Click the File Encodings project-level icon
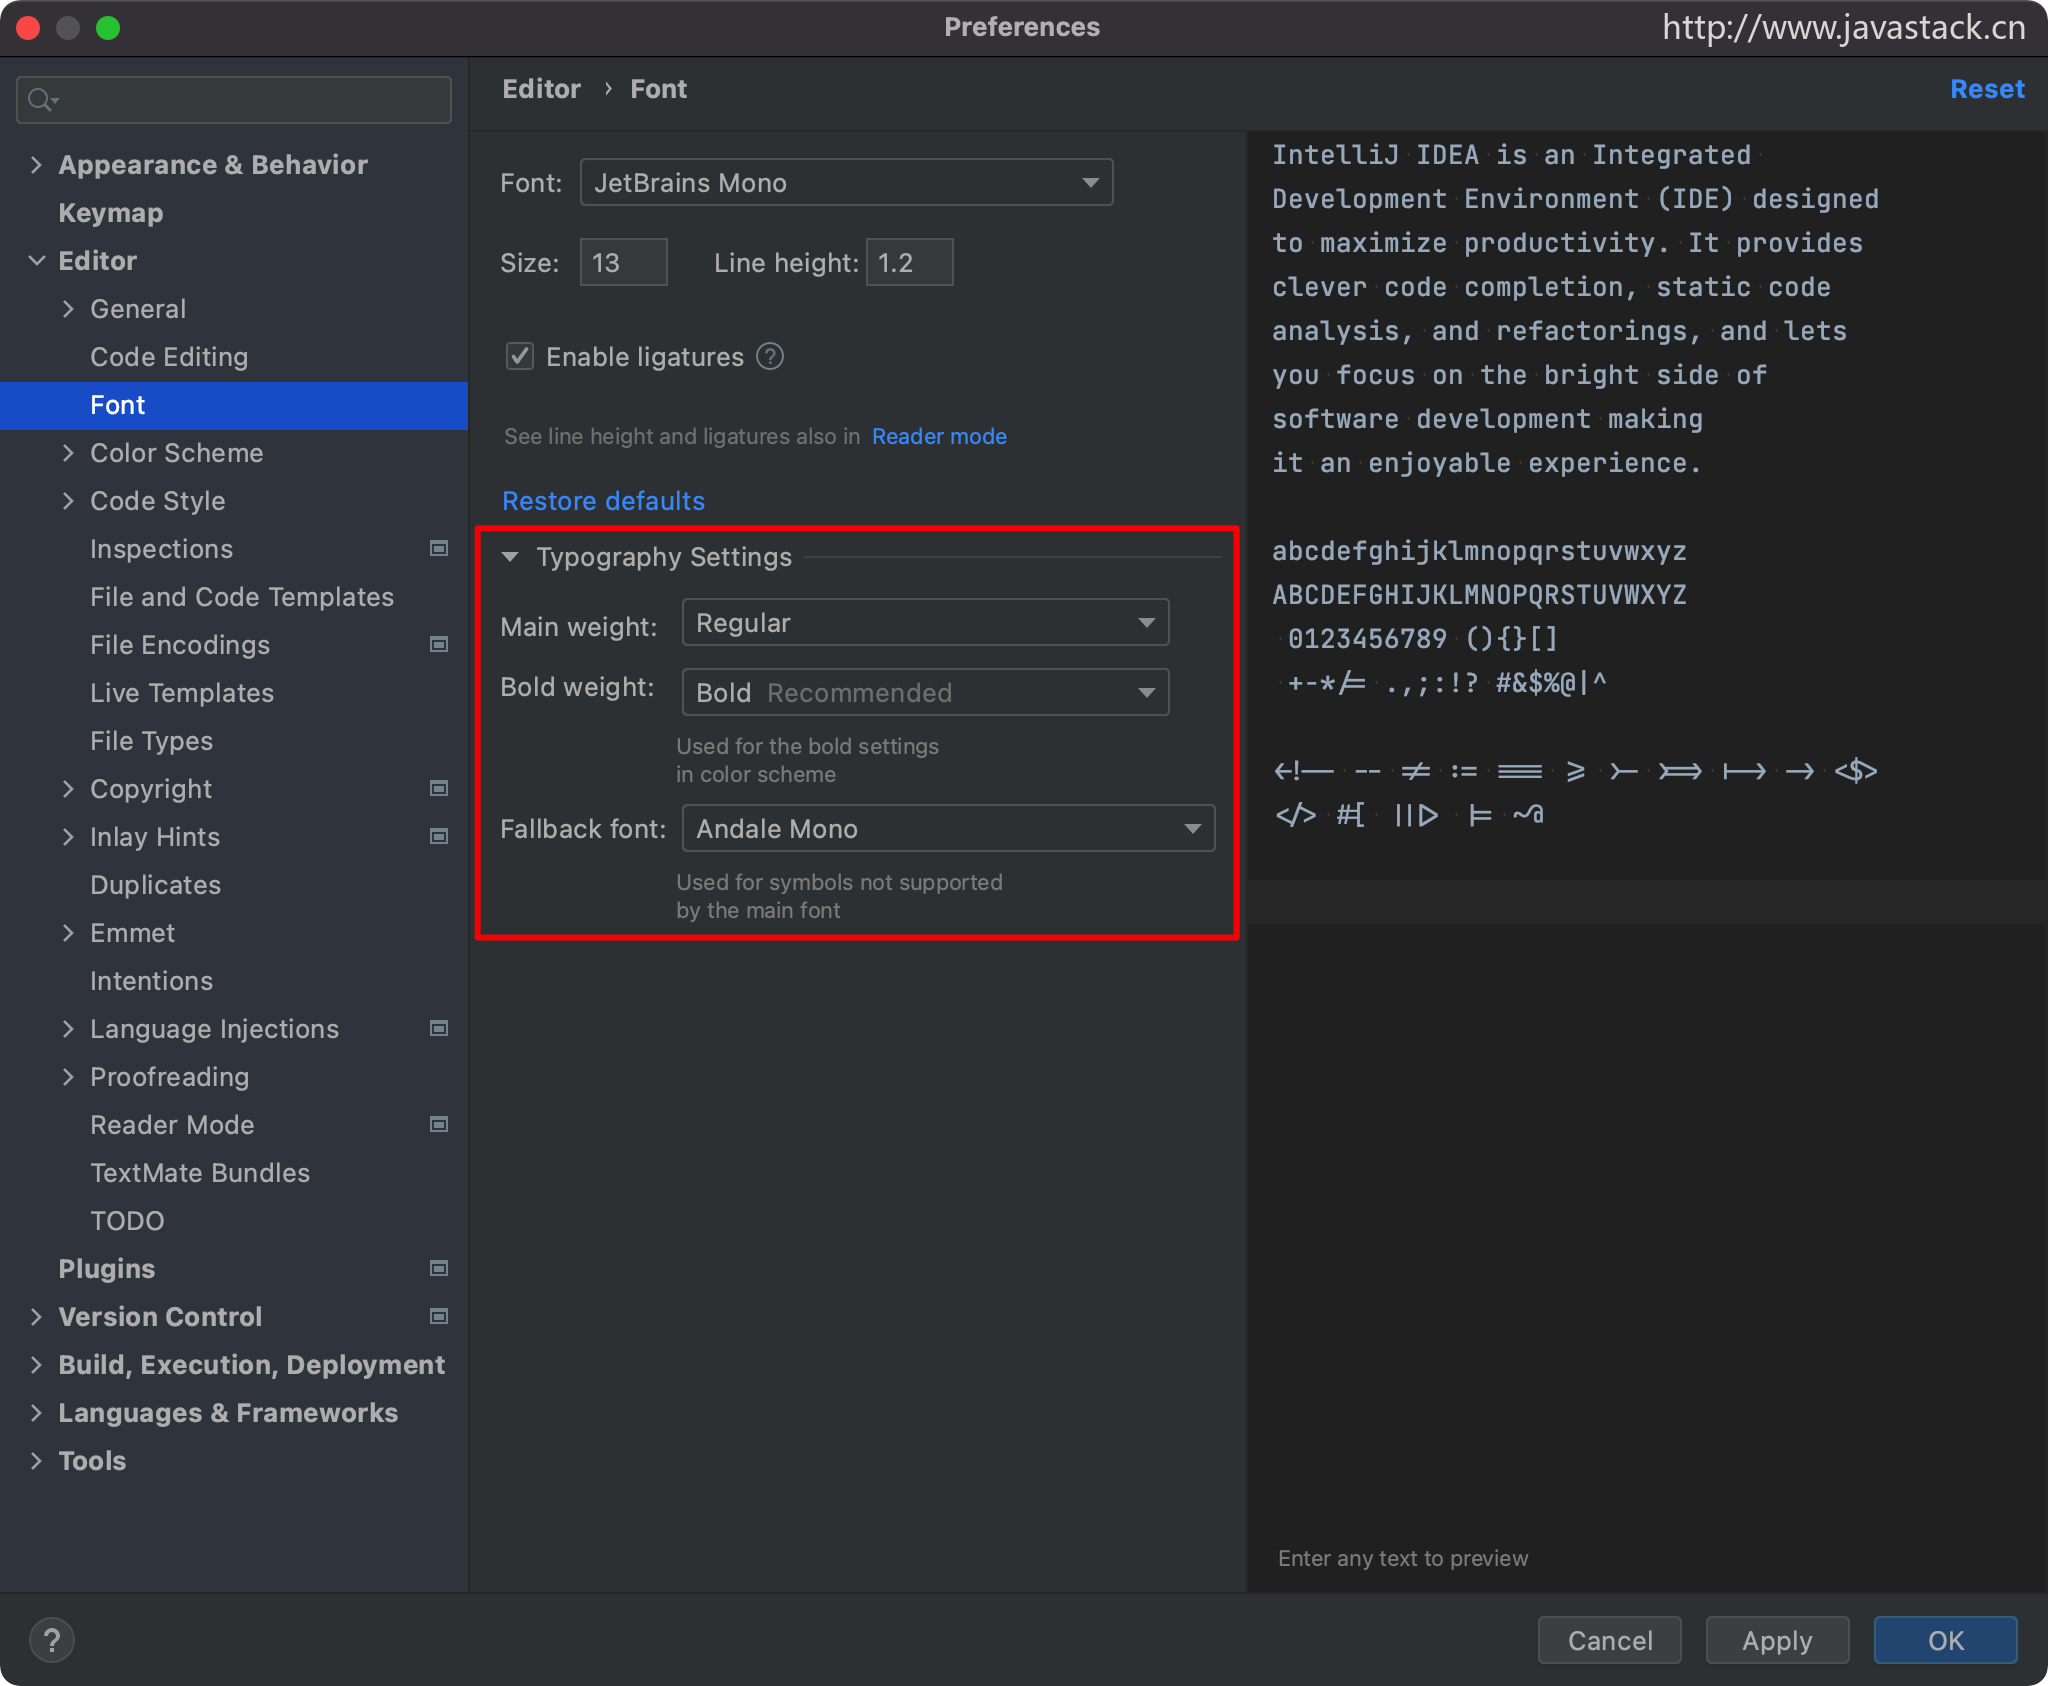 pos(439,644)
